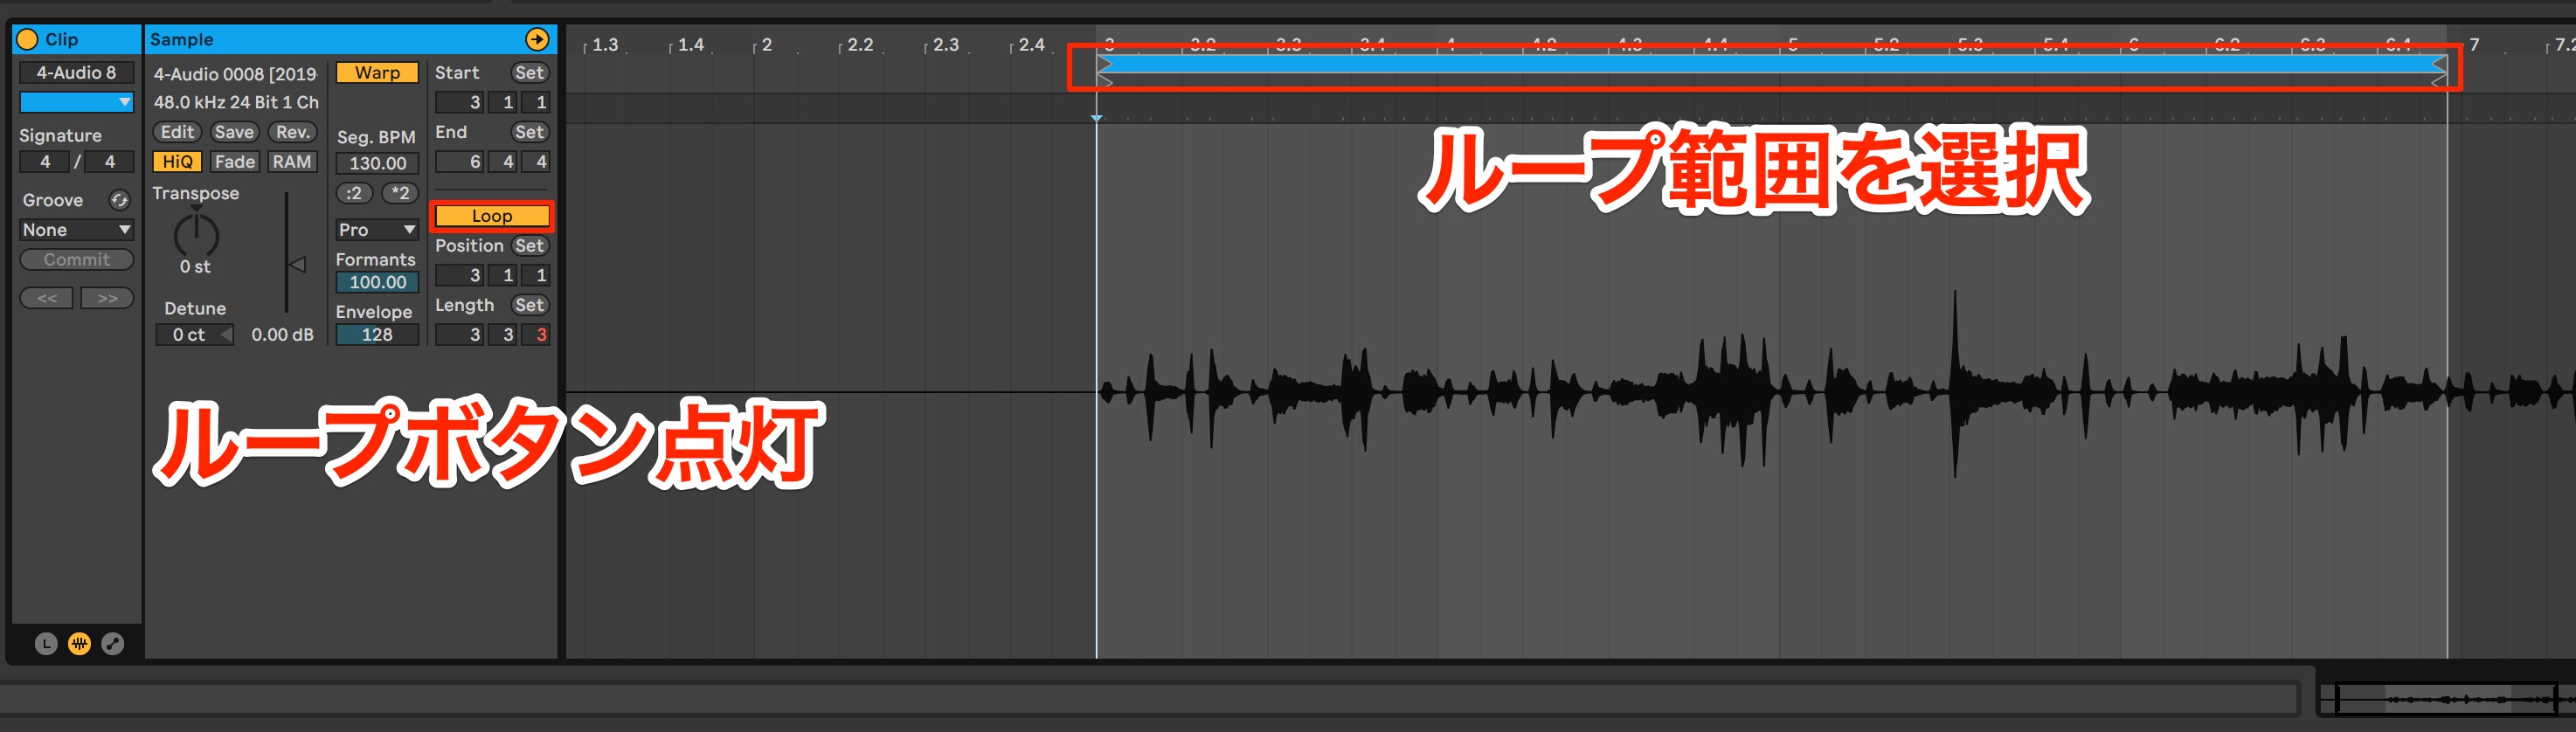Viewport: 2576px width, 732px height.
Task: Click the Signature numerator 4 field
Action: click(x=45, y=162)
